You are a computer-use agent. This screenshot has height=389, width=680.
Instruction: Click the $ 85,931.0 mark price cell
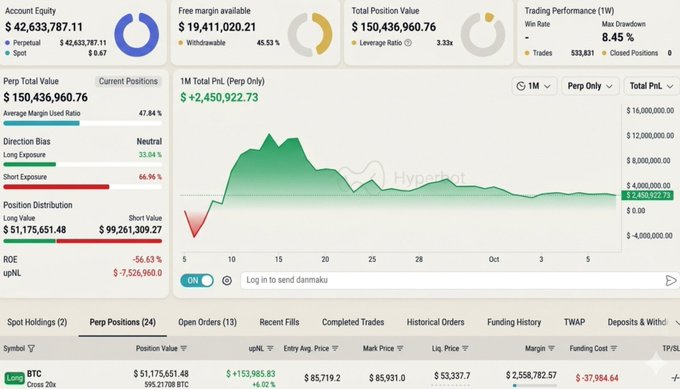coord(387,378)
